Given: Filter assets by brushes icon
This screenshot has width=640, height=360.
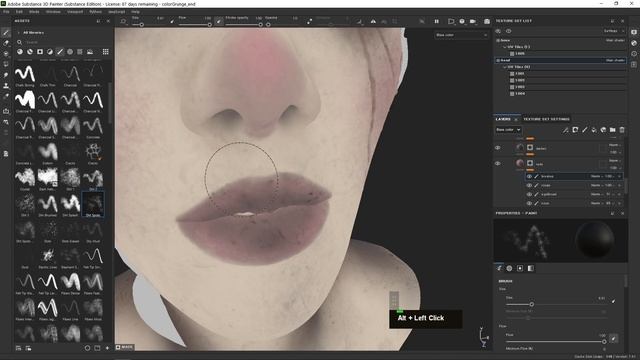Looking at the screenshot, I should (x=60, y=52).
